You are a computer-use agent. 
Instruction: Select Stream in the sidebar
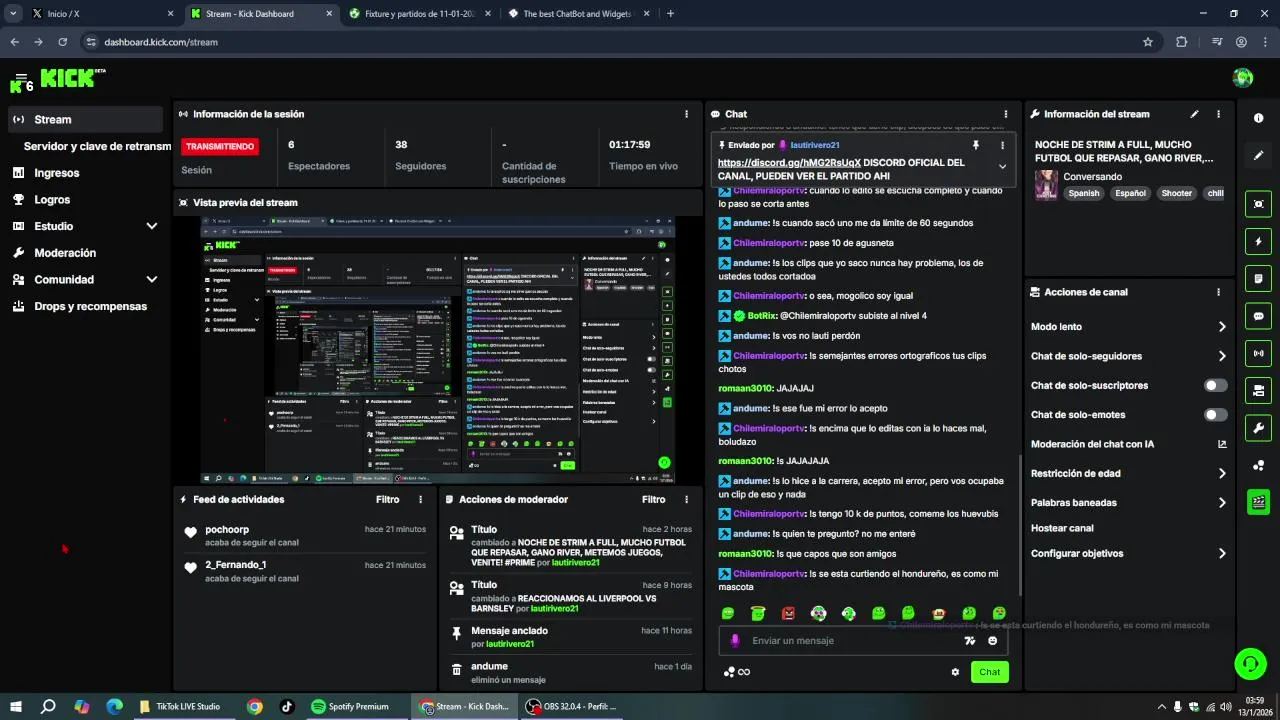(85, 119)
